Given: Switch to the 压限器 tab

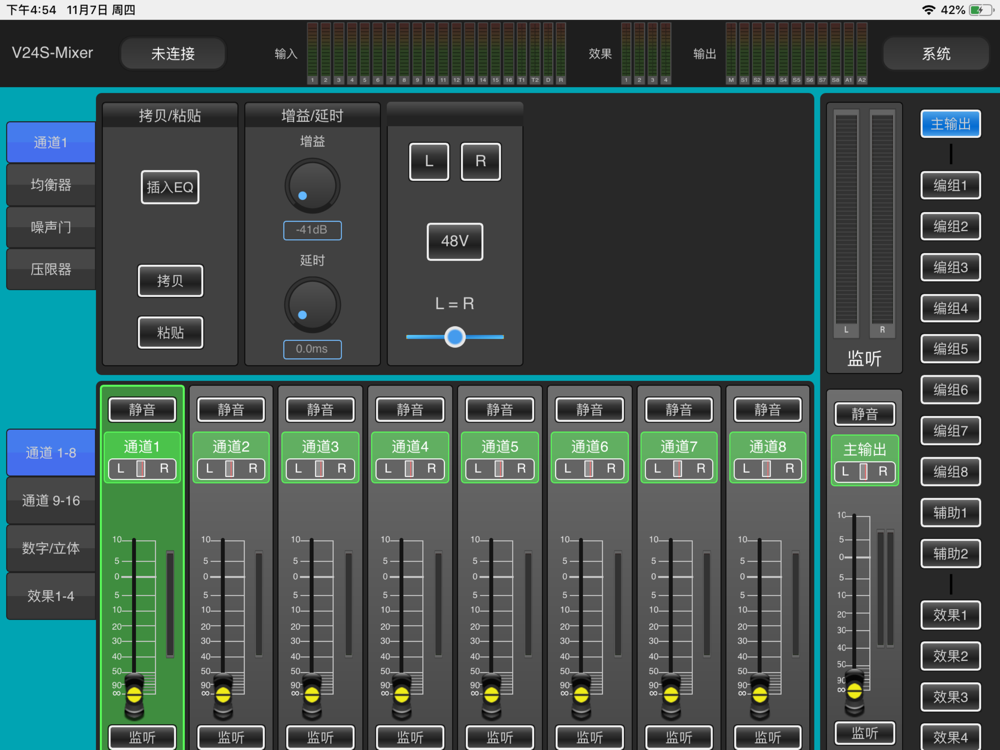Looking at the screenshot, I should tap(51, 269).
